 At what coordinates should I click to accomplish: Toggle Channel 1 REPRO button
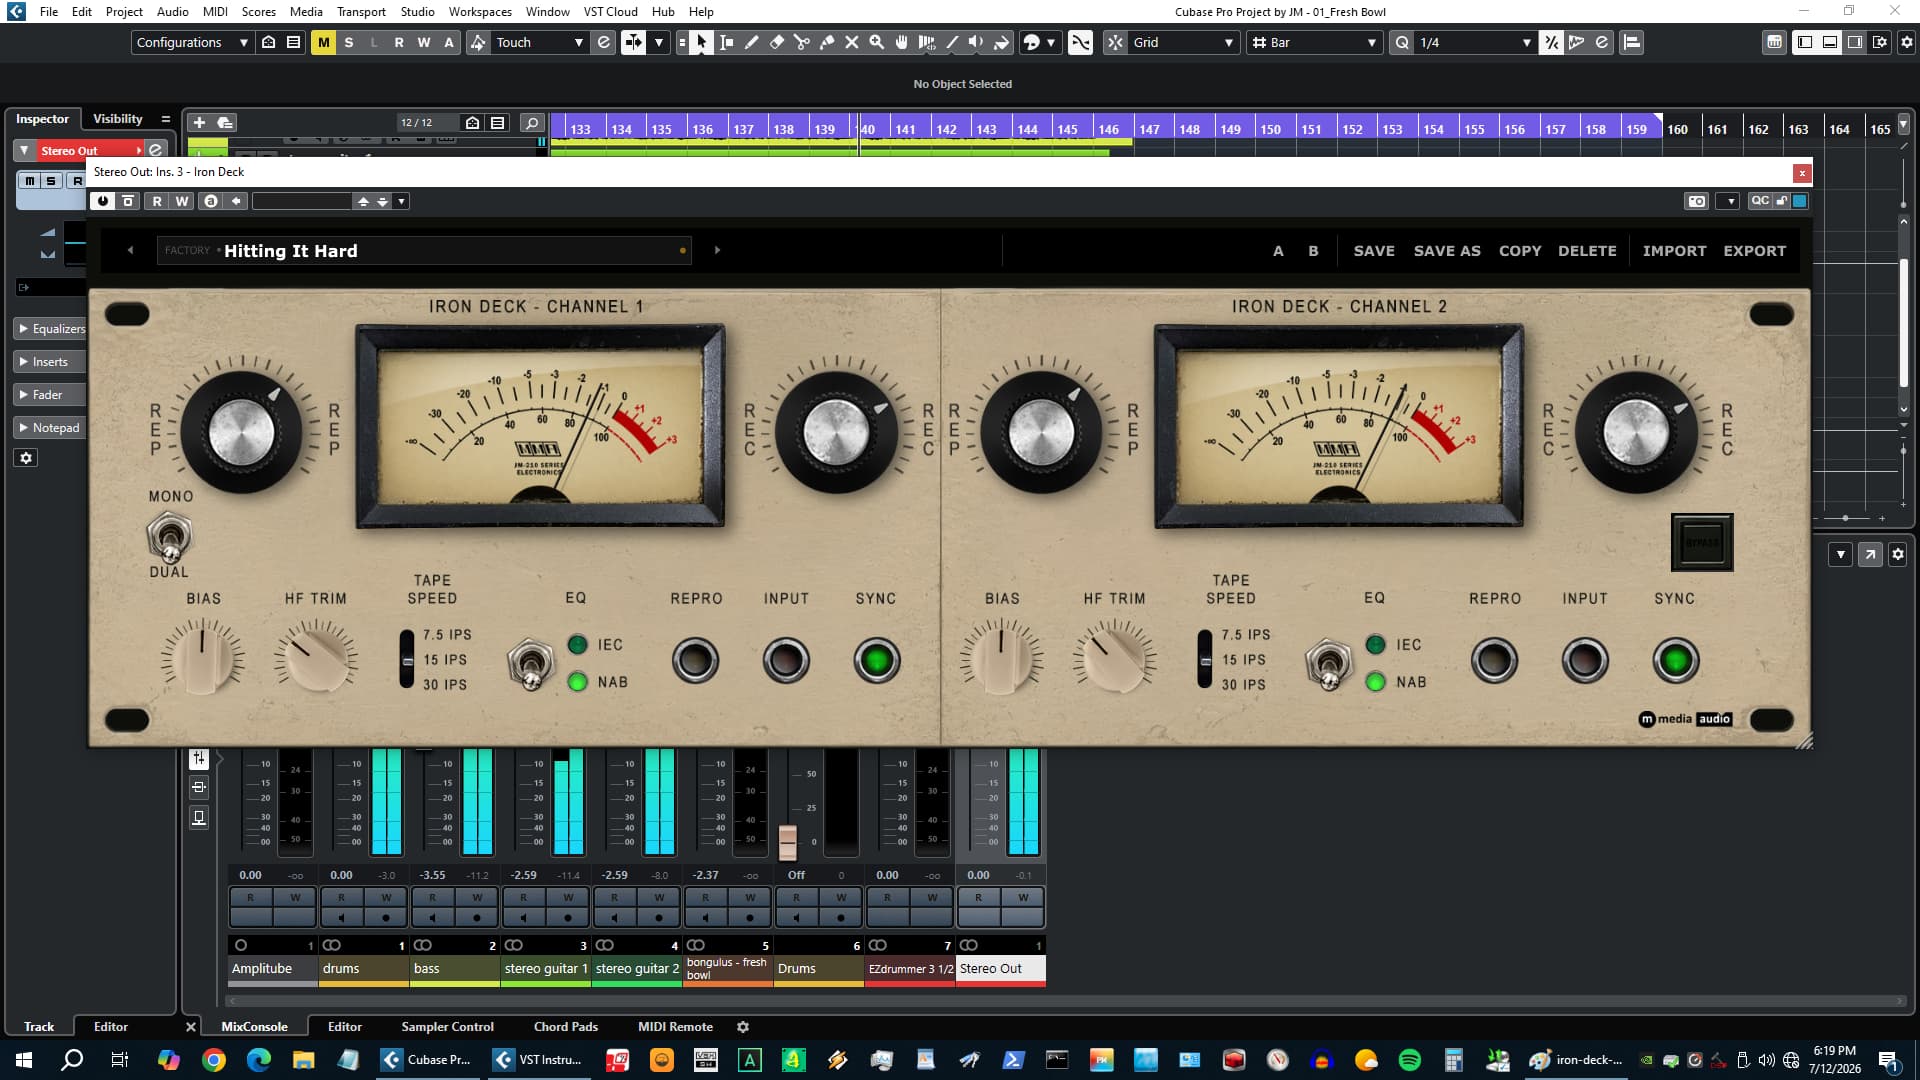click(x=695, y=660)
